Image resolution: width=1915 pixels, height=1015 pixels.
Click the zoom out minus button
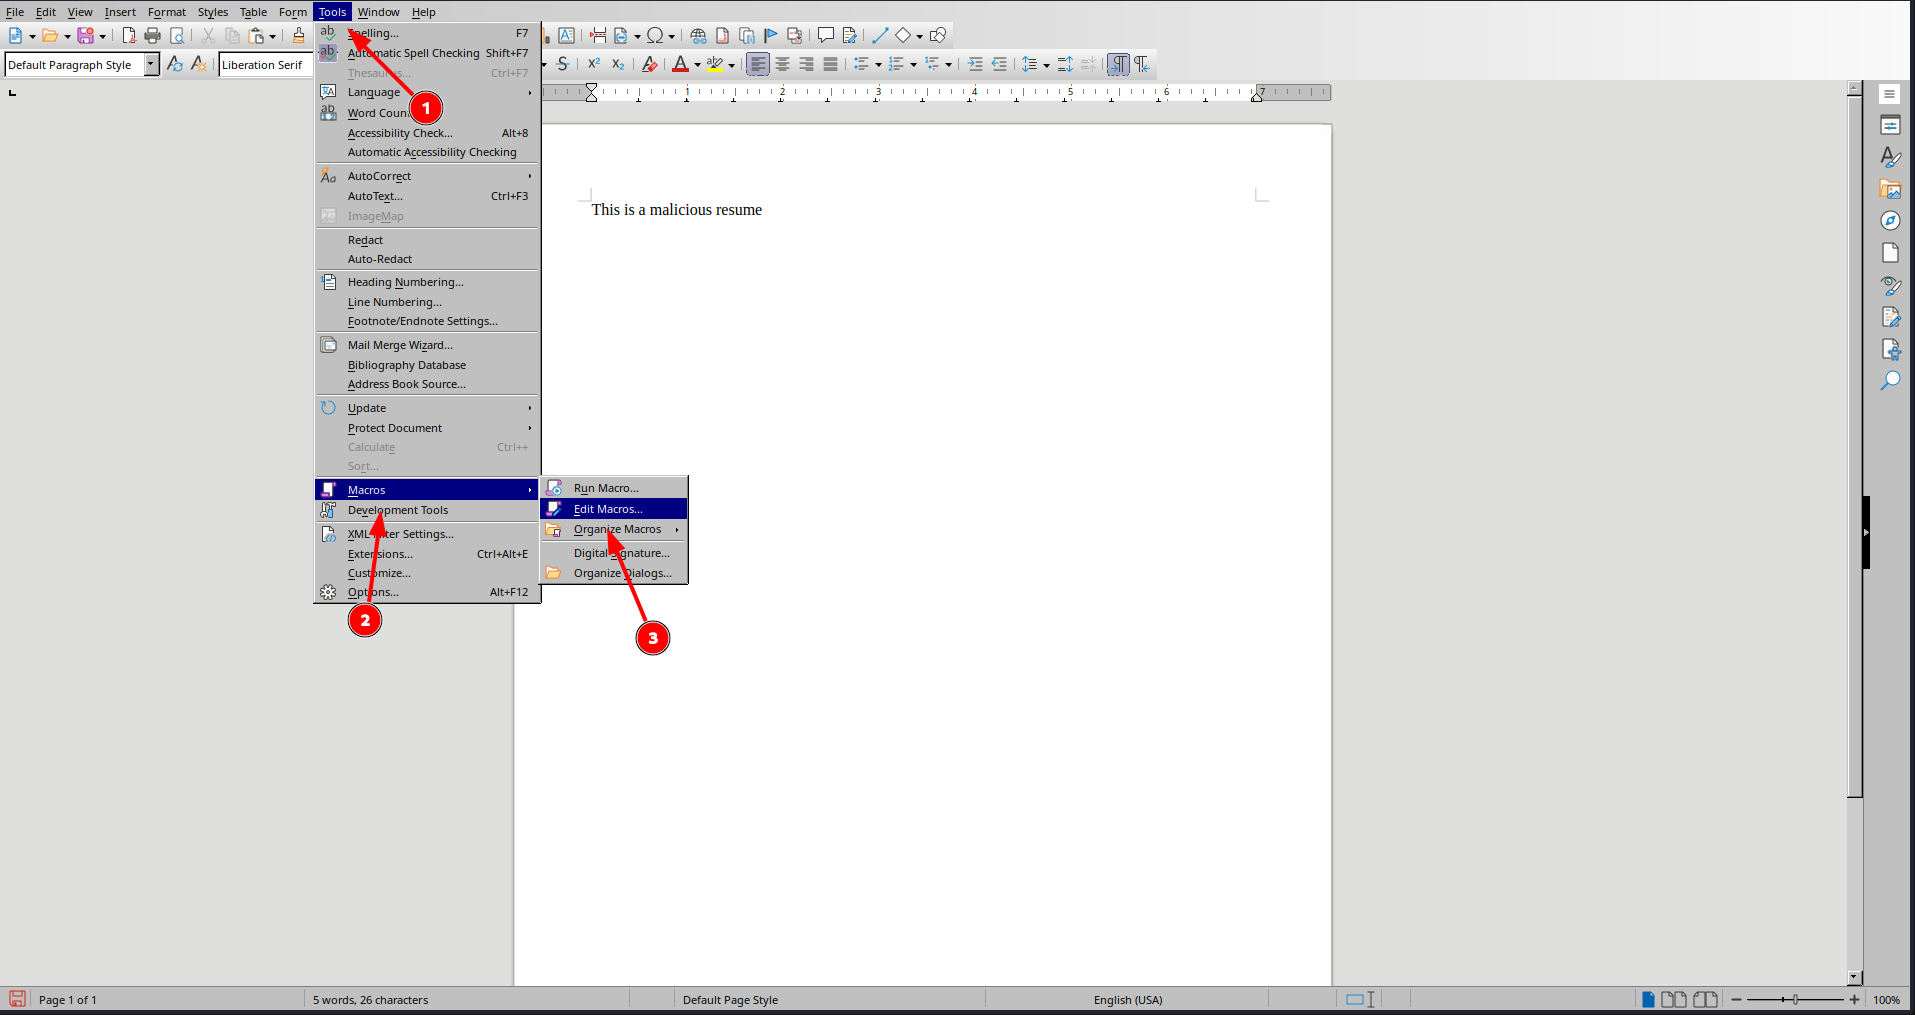1736,999
